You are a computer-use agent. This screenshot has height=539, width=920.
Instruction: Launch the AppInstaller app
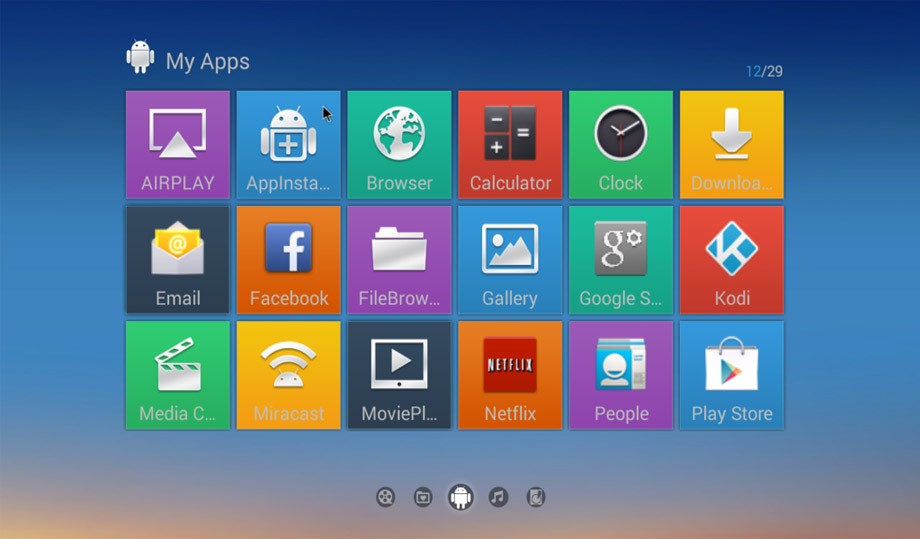(x=288, y=144)
